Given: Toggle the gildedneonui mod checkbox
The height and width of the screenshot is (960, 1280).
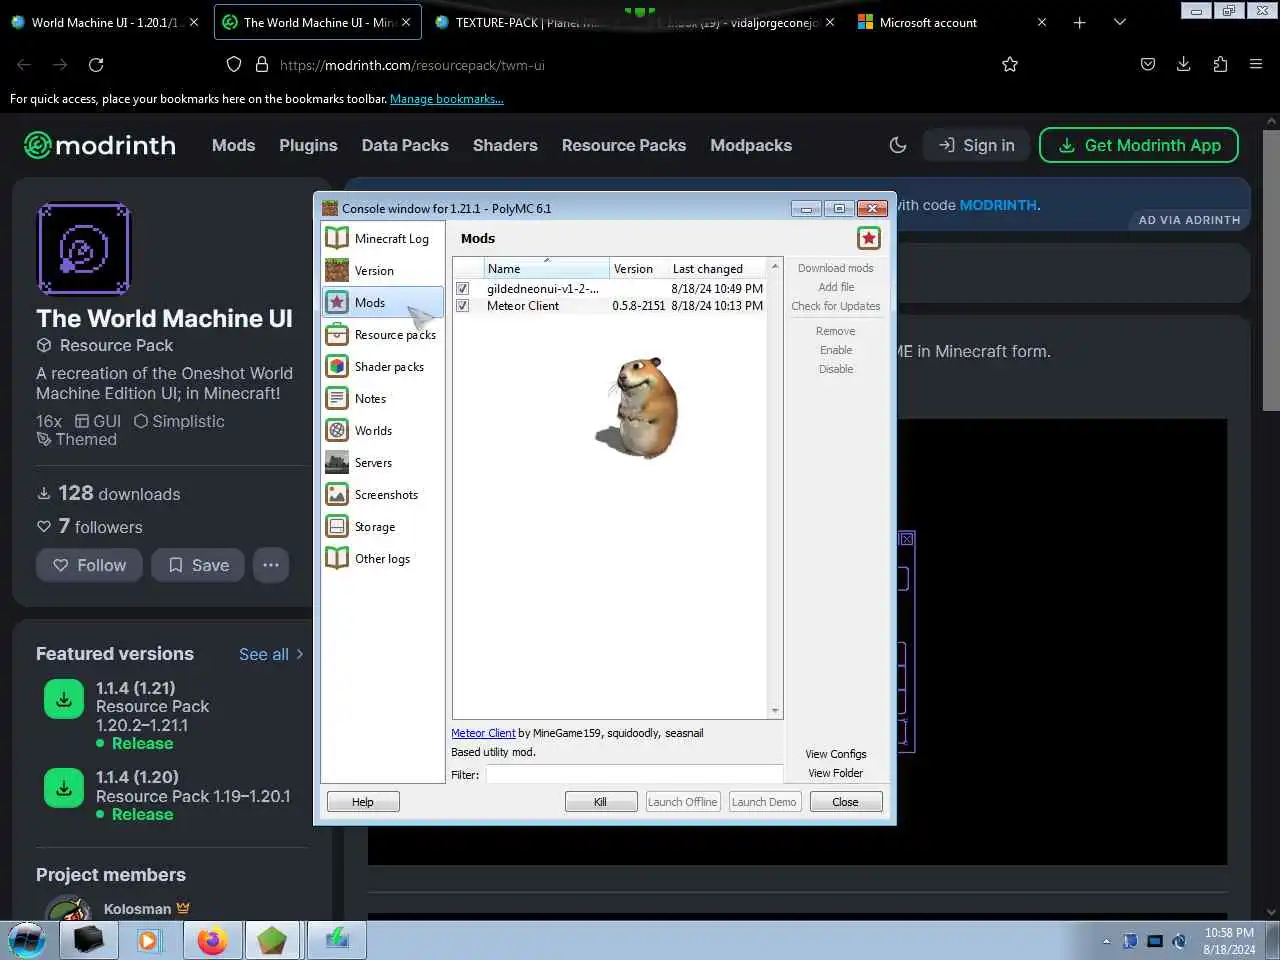Looking at the screenshot, I should pyautogui.click(x=462, y=288).
